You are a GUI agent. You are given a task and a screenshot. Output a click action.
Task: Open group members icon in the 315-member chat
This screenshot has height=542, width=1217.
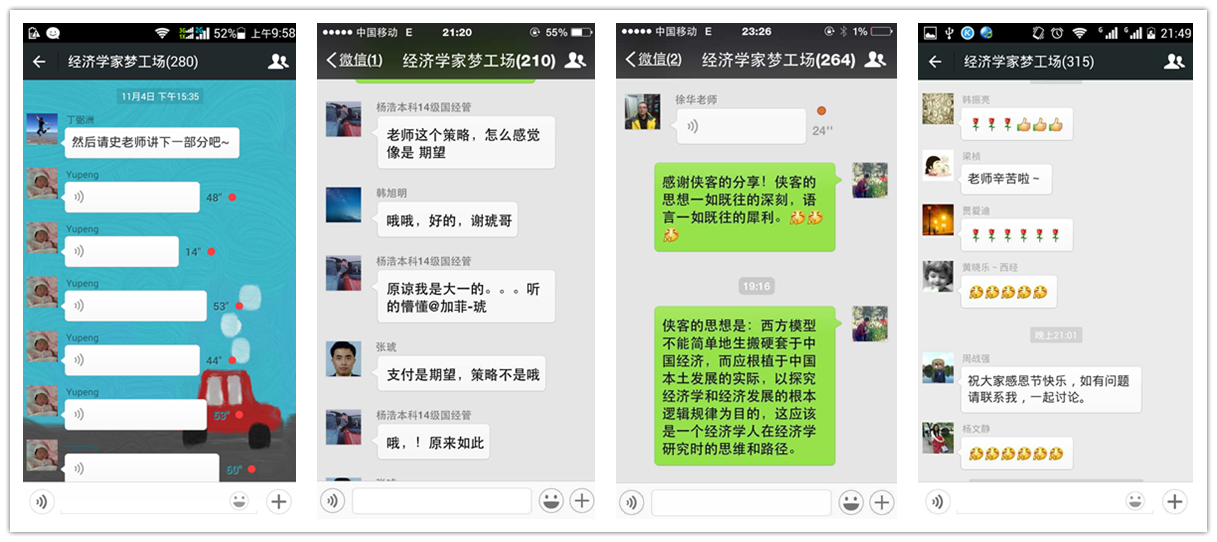1174,62
